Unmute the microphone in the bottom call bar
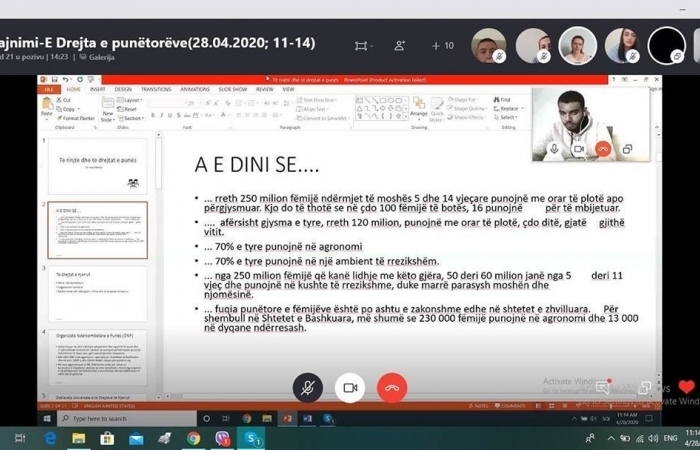Viewport: 700px width, 450px height. (307, 388)
